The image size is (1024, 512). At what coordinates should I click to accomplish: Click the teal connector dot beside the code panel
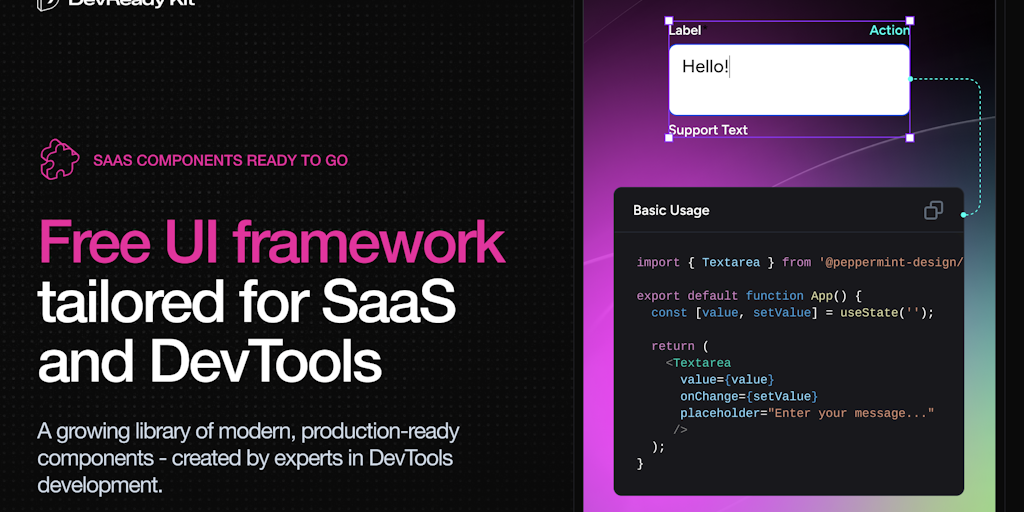click(x=964, y=214)
